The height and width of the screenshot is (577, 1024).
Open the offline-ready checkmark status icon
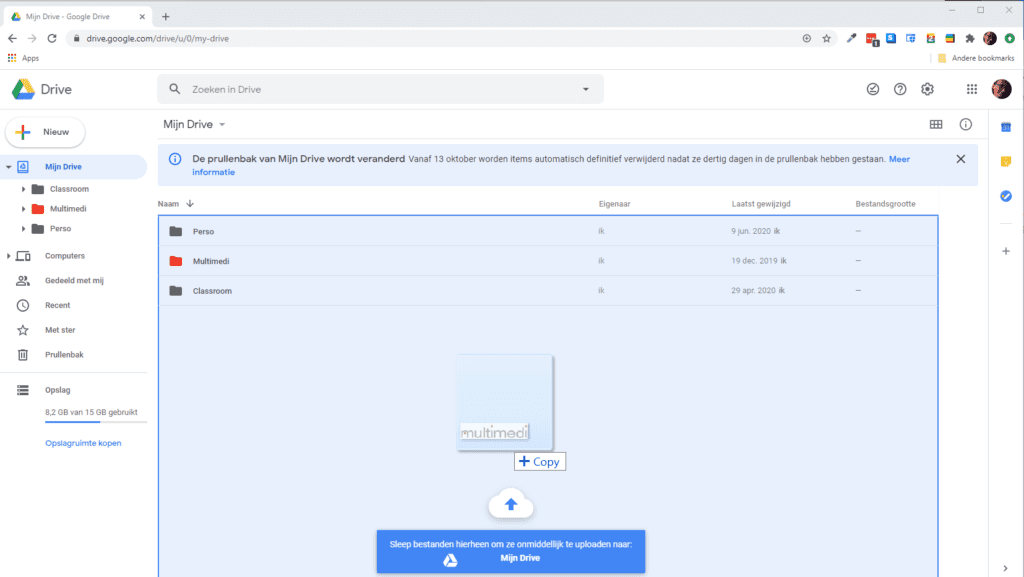872,89
